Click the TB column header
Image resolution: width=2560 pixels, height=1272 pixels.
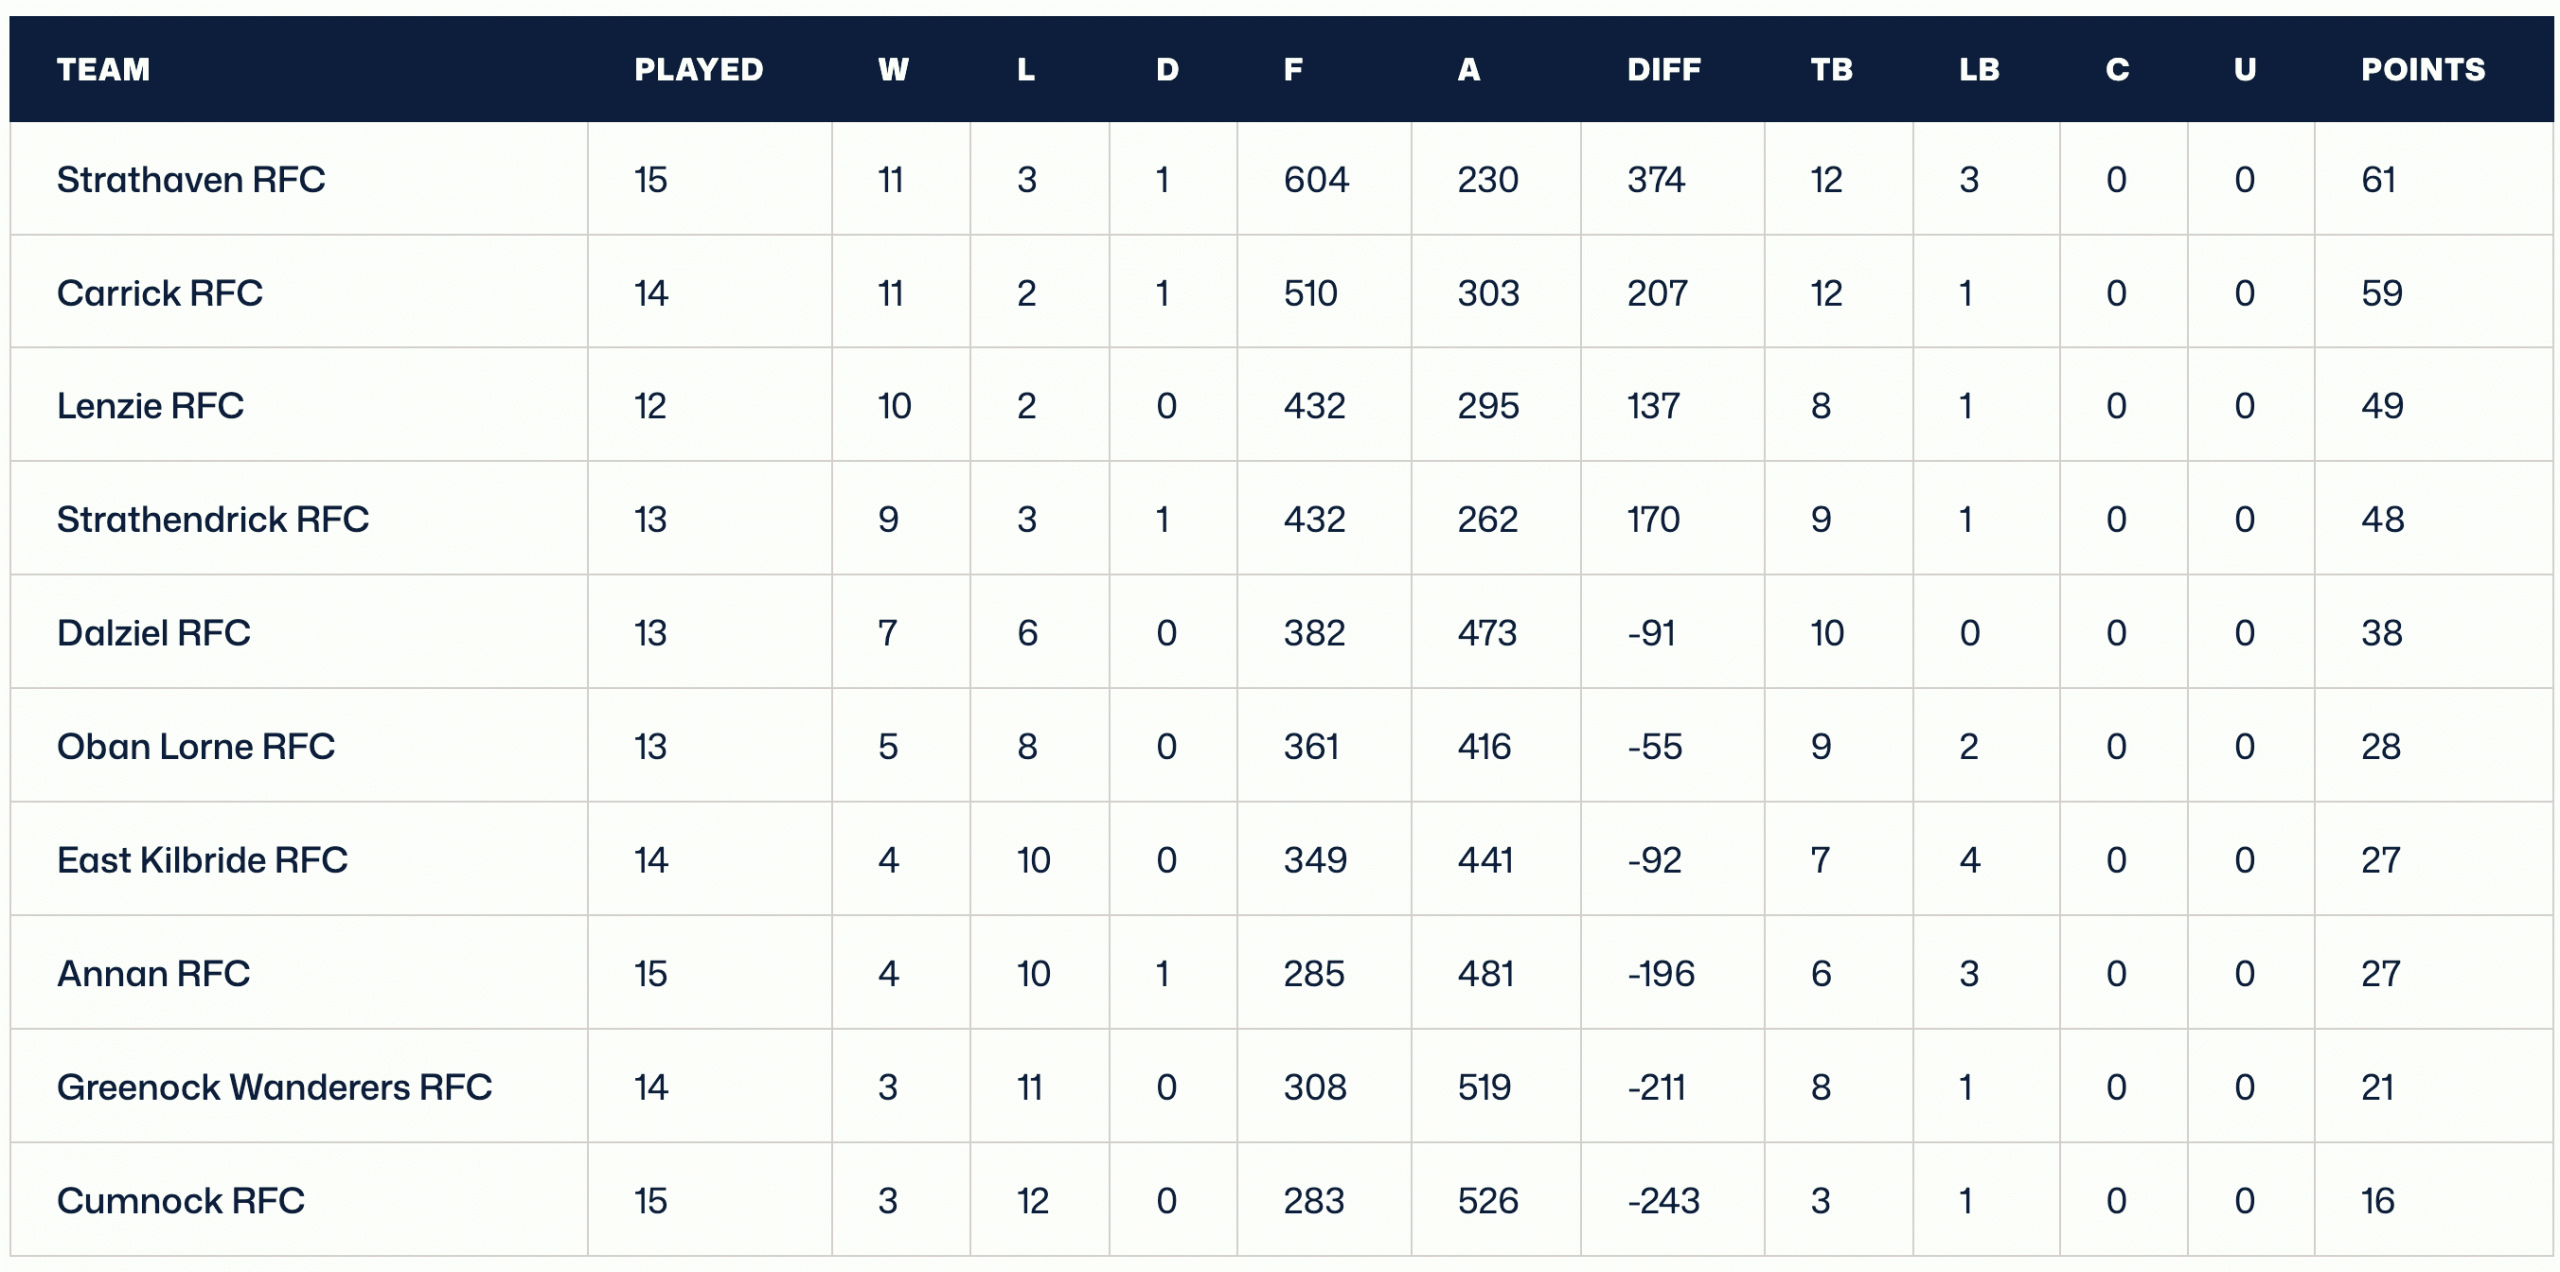pyautogui.click(x=1831, y=69)
